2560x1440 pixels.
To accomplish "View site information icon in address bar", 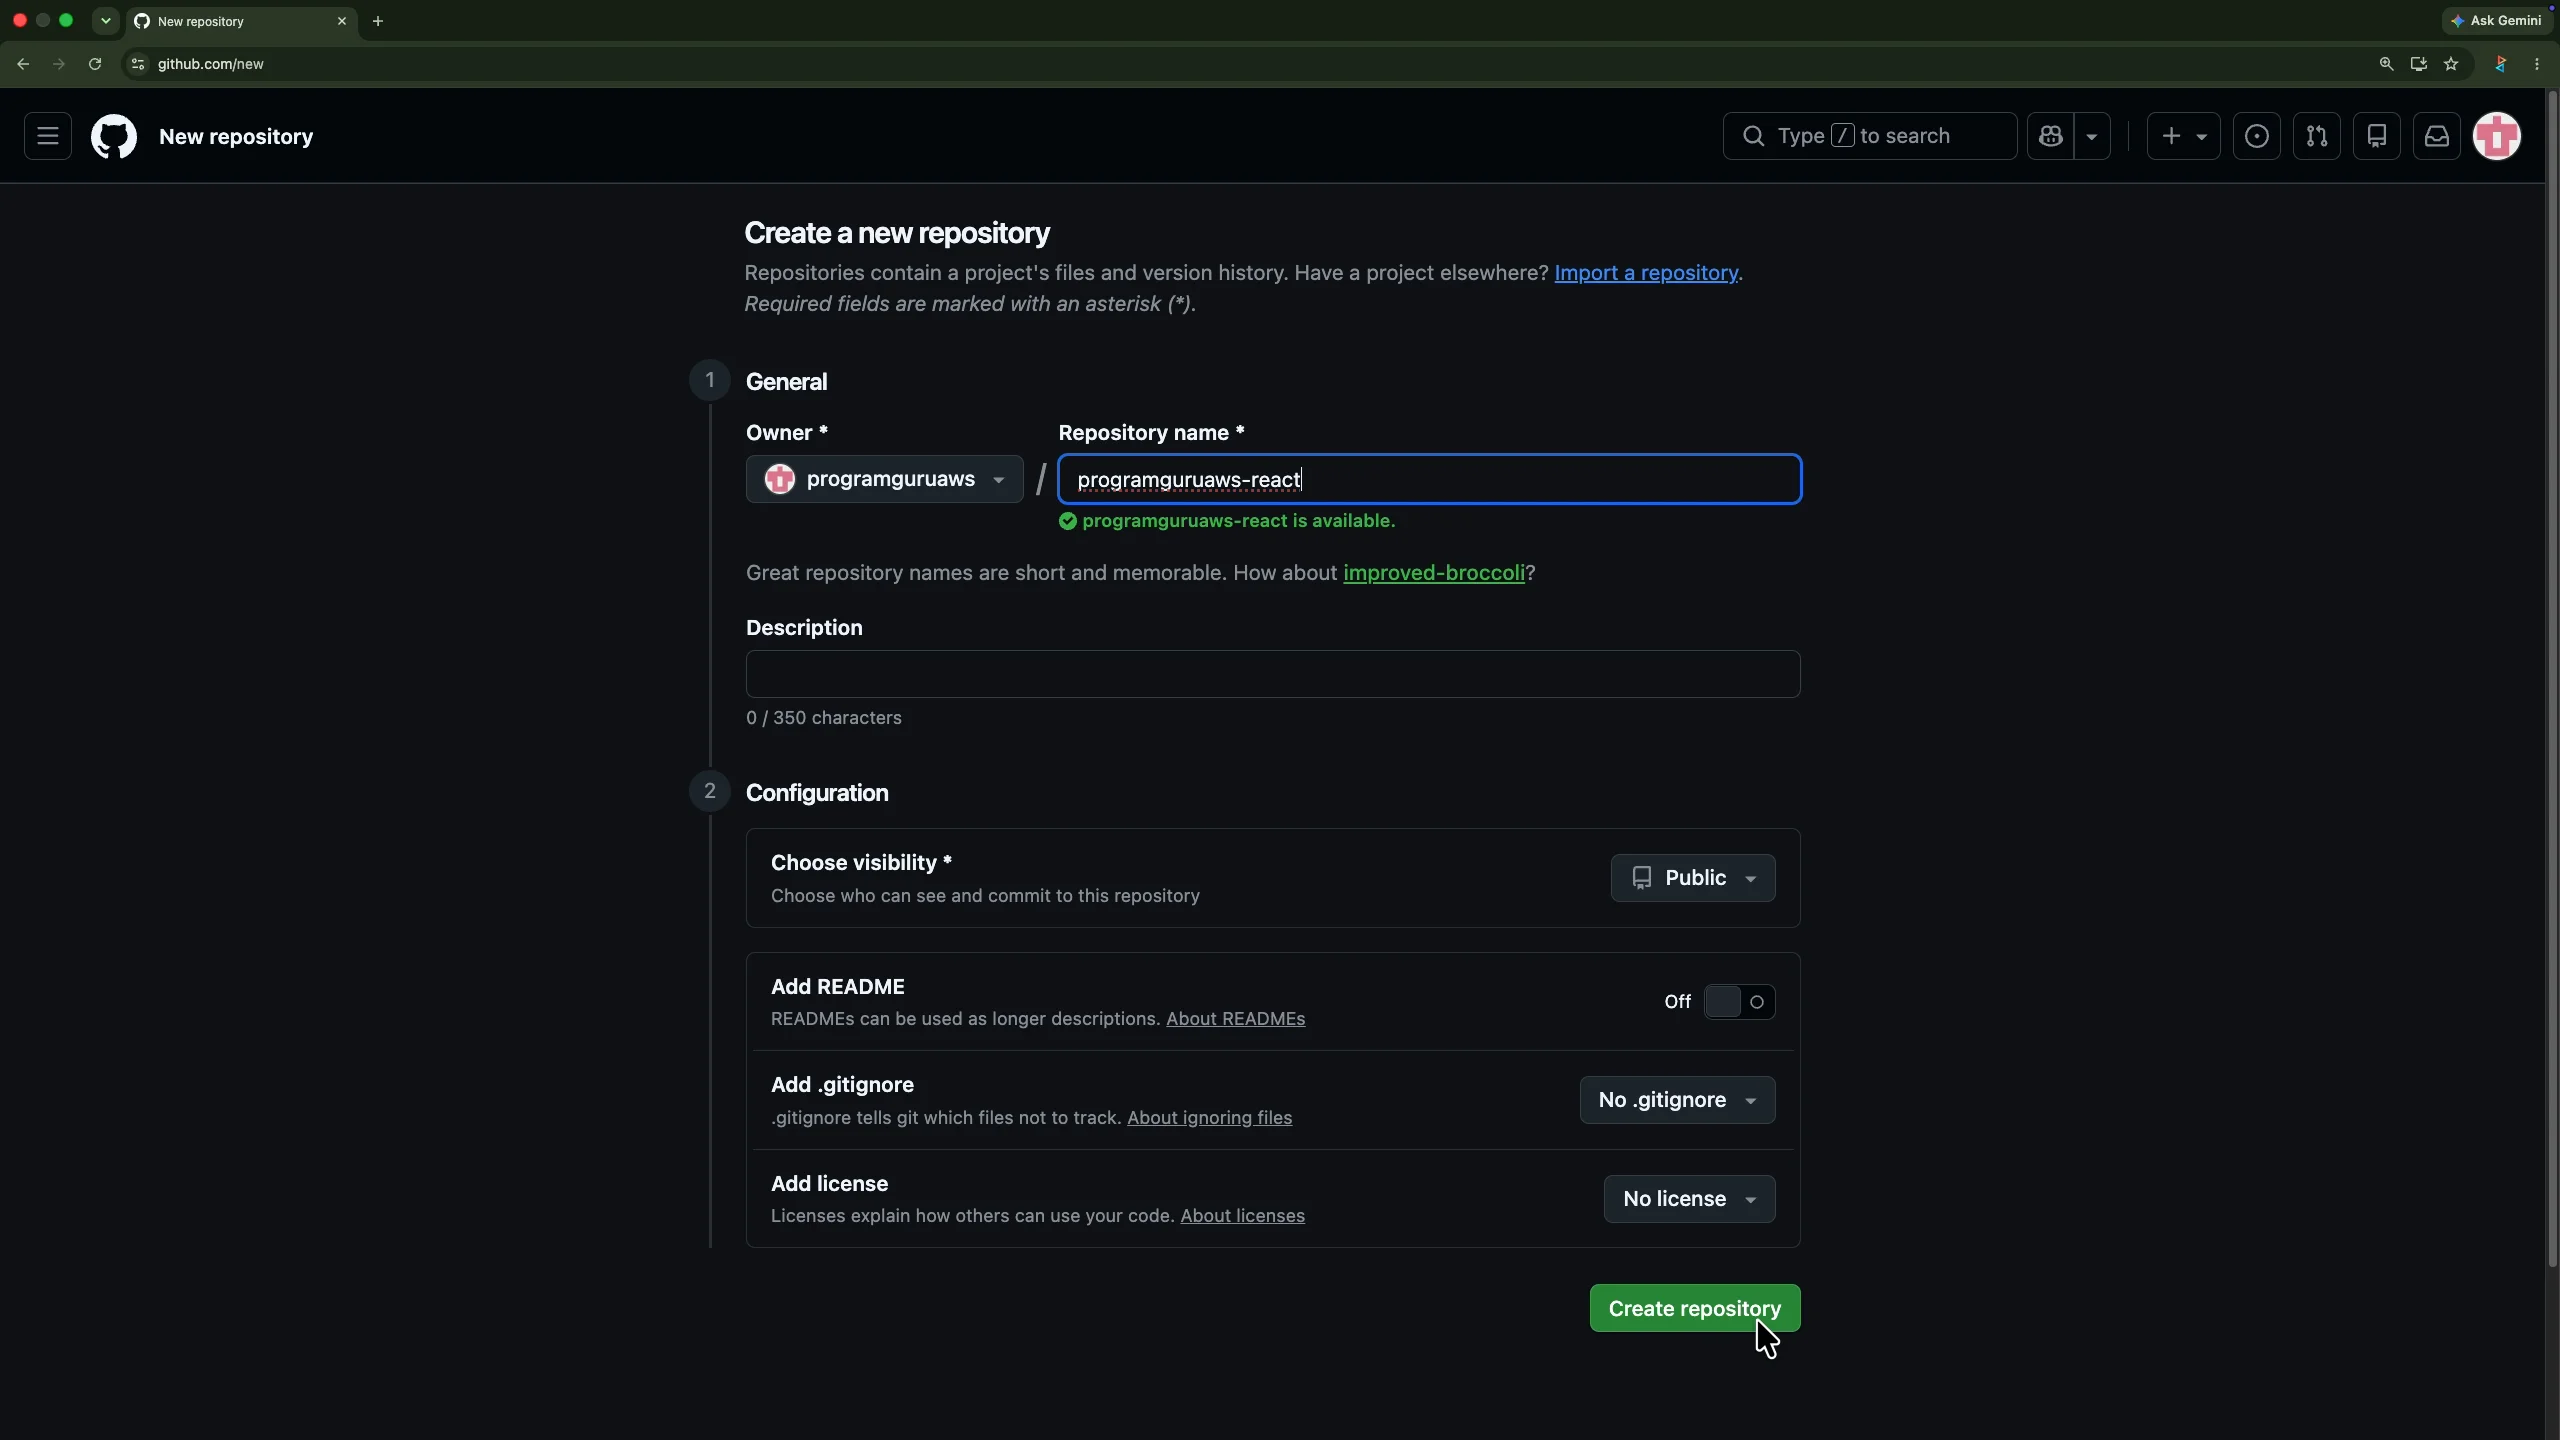I will [138, 64].
